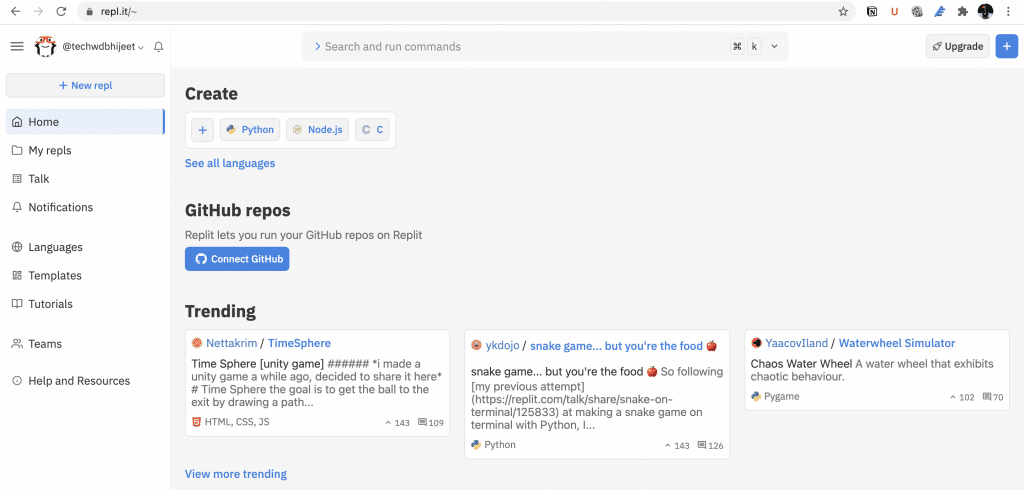Open the Chrome profile avatar

pyautogui.click(x=985, y=11)
